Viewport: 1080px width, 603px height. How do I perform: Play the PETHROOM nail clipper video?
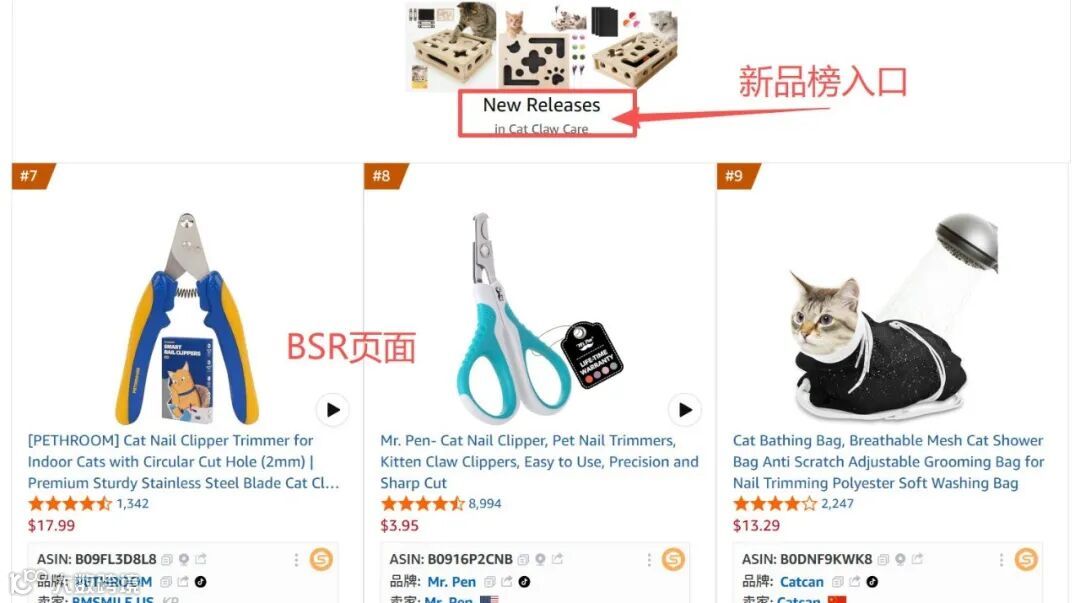333,410
